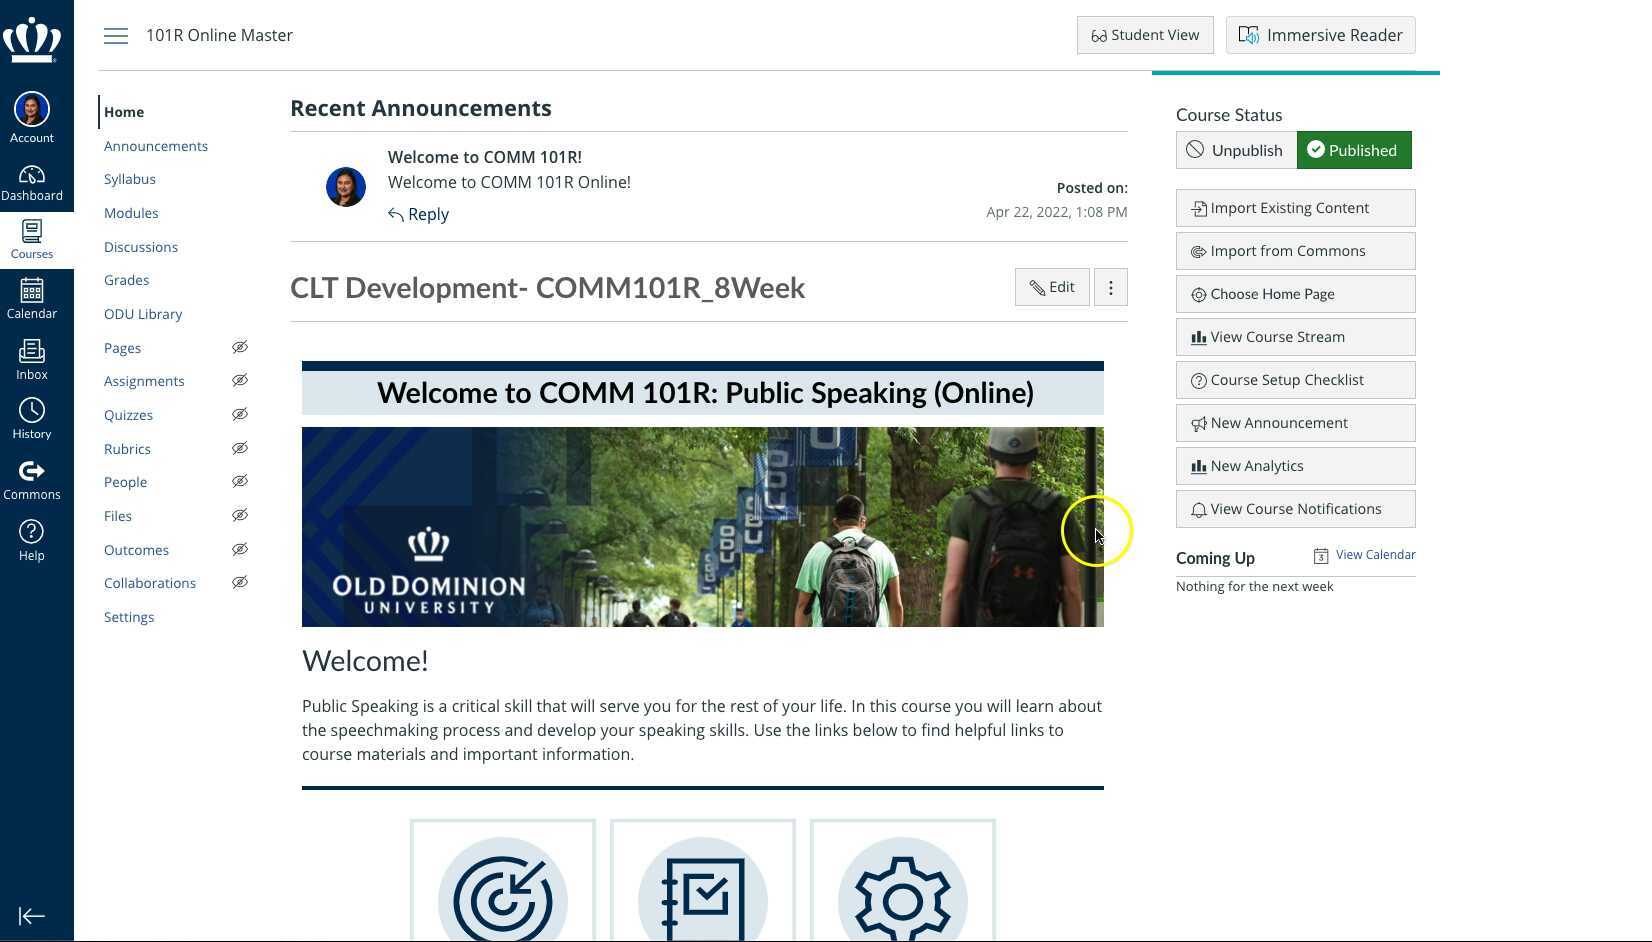This screenshot has width=1652, height=942.
Task: Open the History panel
Action: point(32,420)
